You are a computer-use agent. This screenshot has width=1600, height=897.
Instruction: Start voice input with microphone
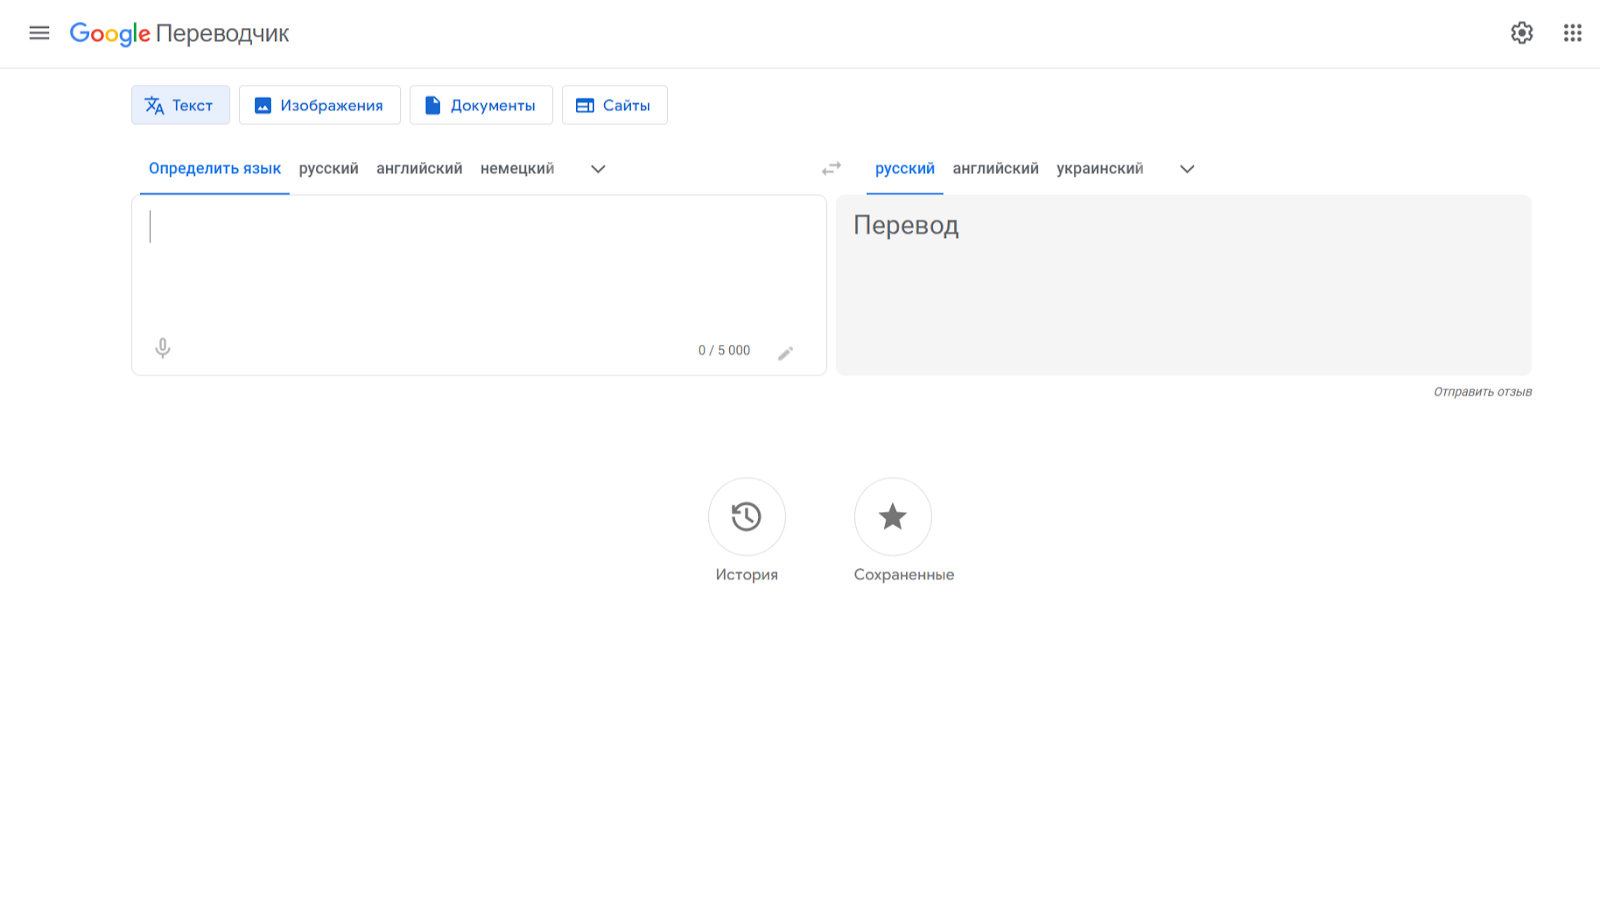tap(163, 348)
